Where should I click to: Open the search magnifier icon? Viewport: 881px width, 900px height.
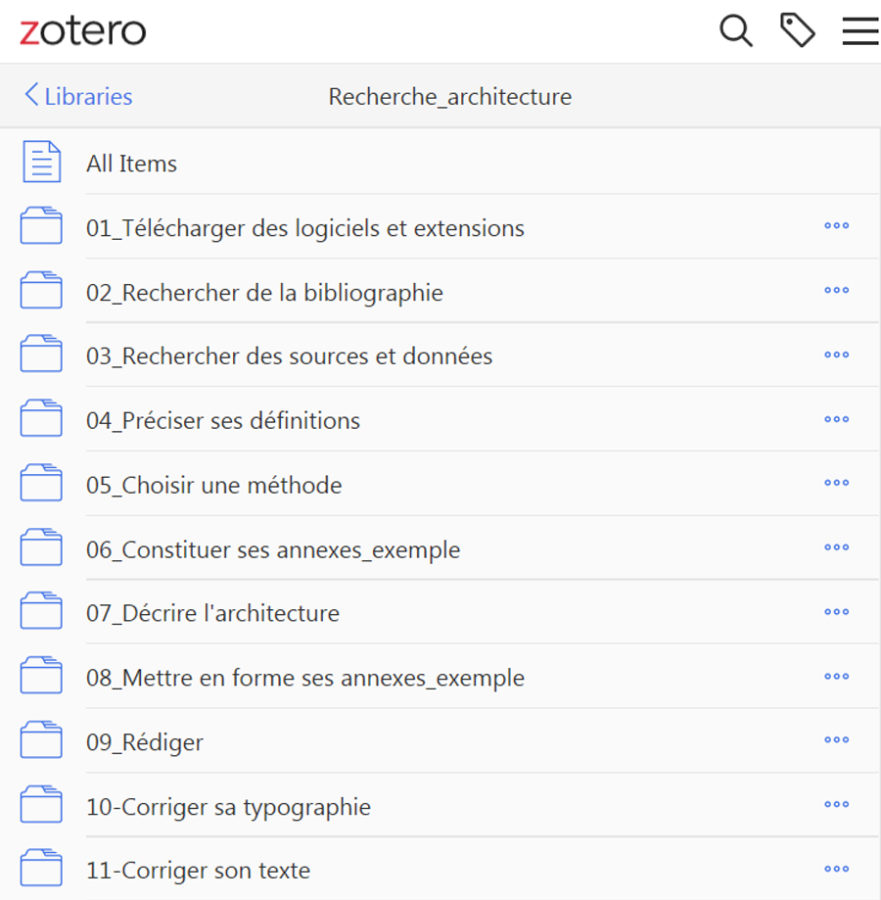[x=736, y=31]
